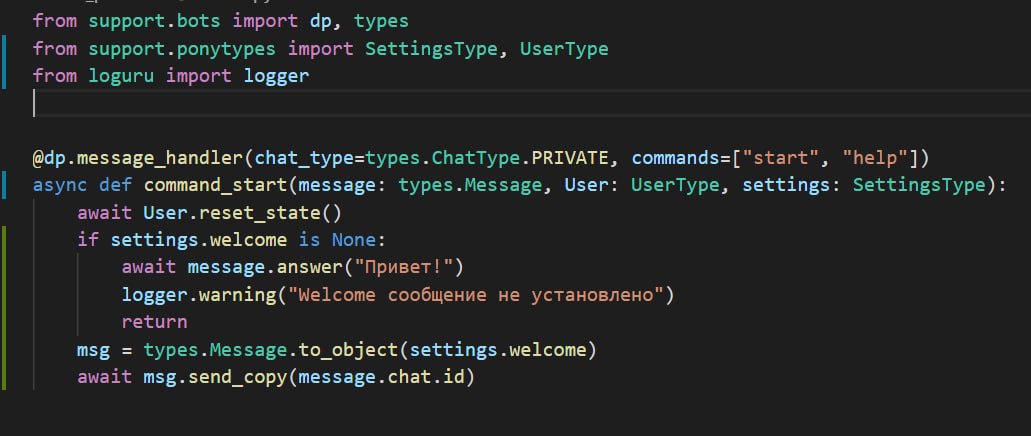Click 'UserType' in the ponytypes import line
Viewport: 1031px width, 436px height.
[x=564, y=49]
